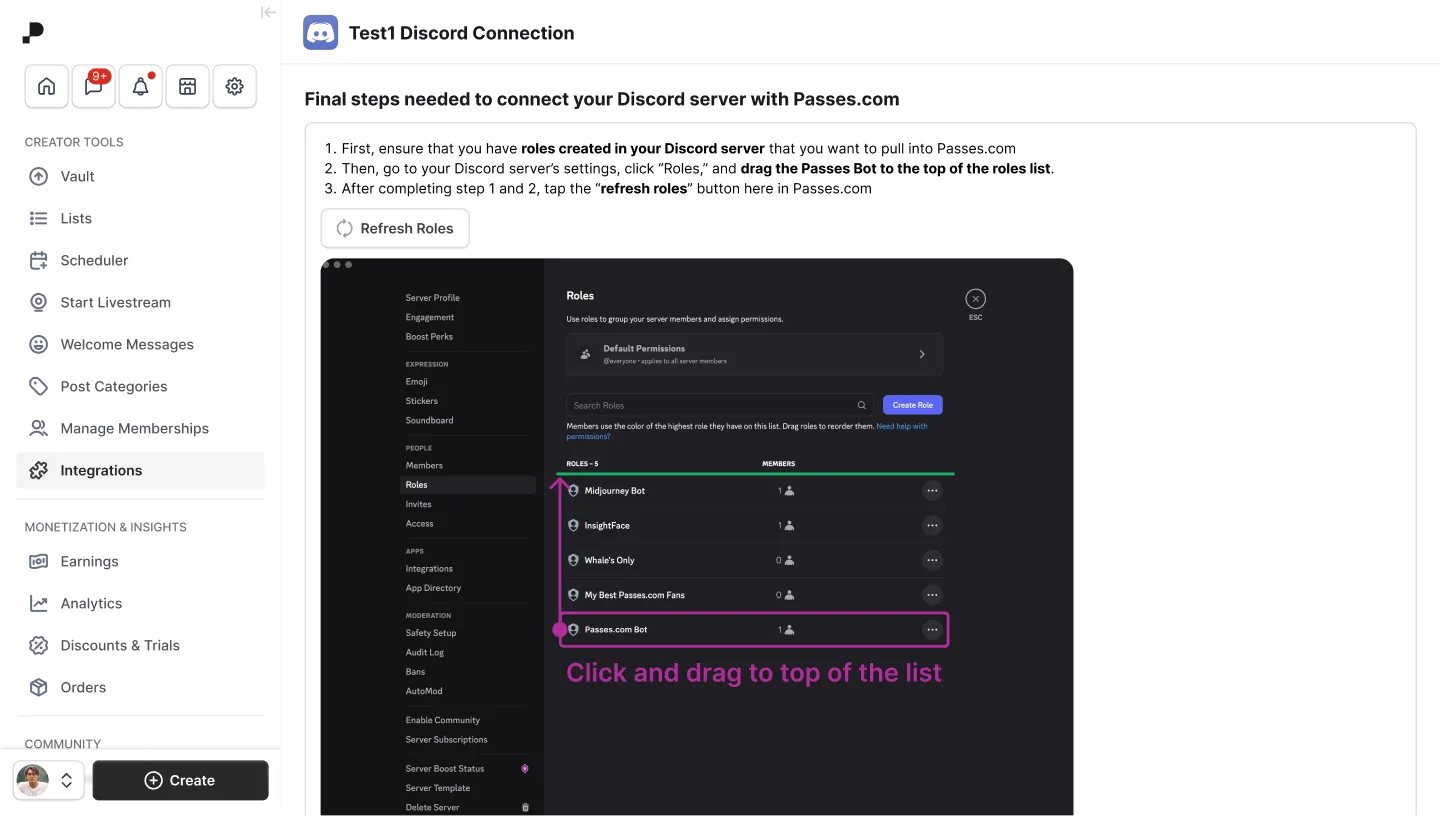1441x816 pixels.
Task: Open Scheduler using its calendar icon
Action: pyautogui.click(x=38, y=260)
